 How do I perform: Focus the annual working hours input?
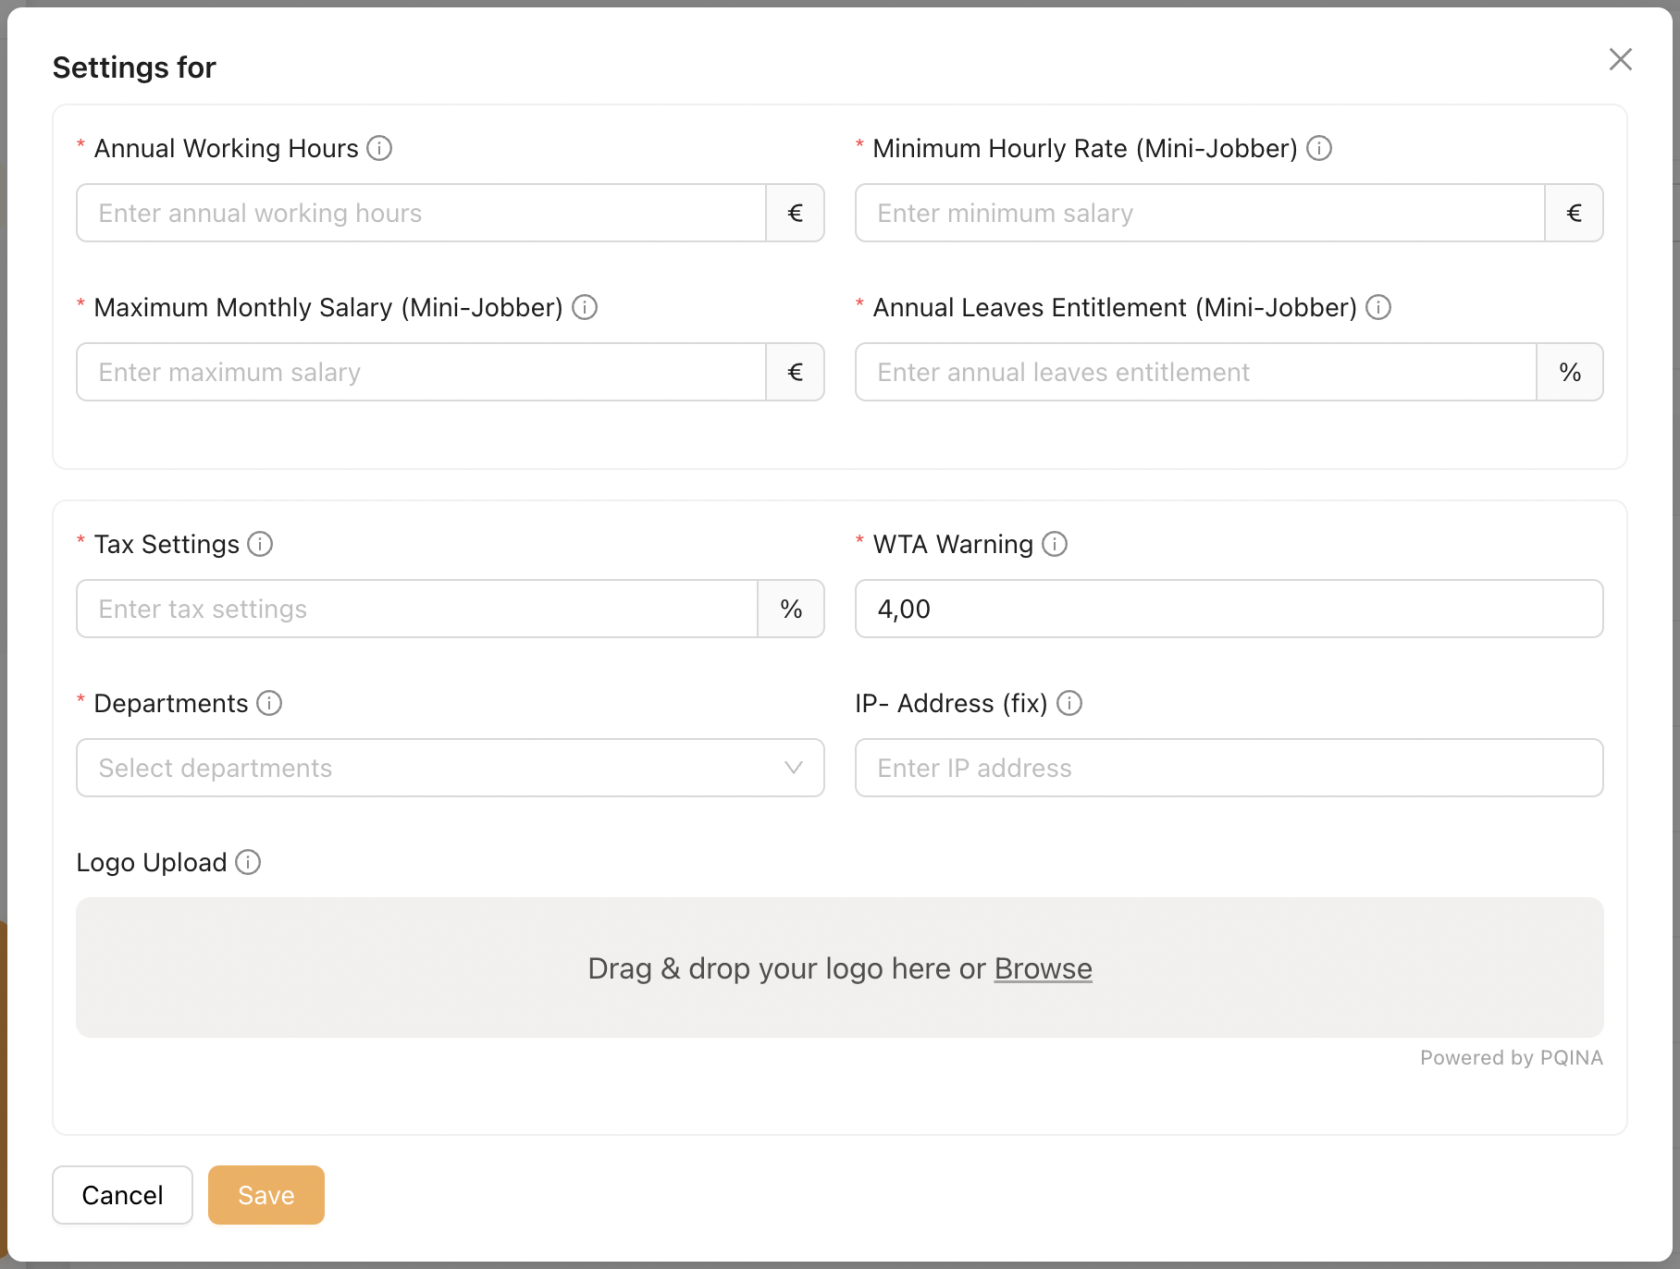click(x=421, y=213)
